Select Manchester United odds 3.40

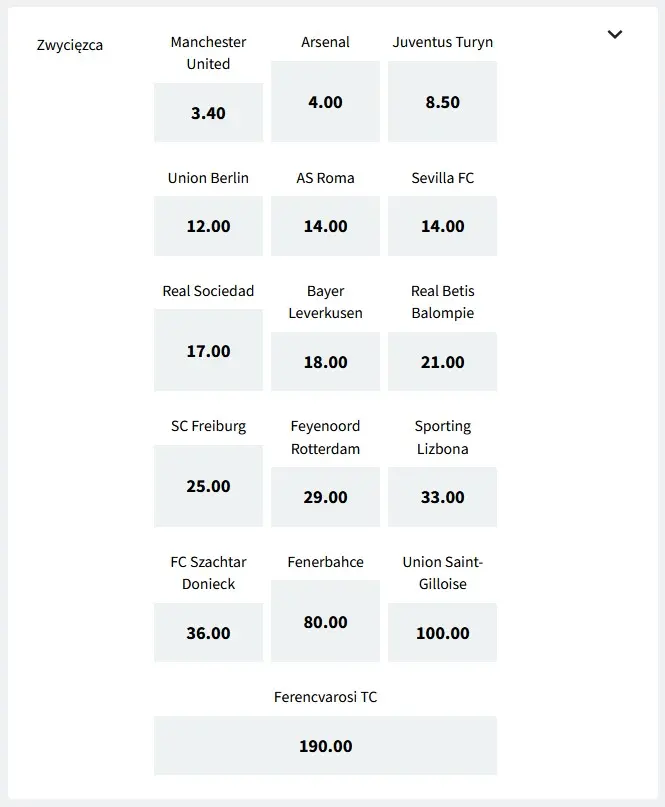tap(208, 113)
